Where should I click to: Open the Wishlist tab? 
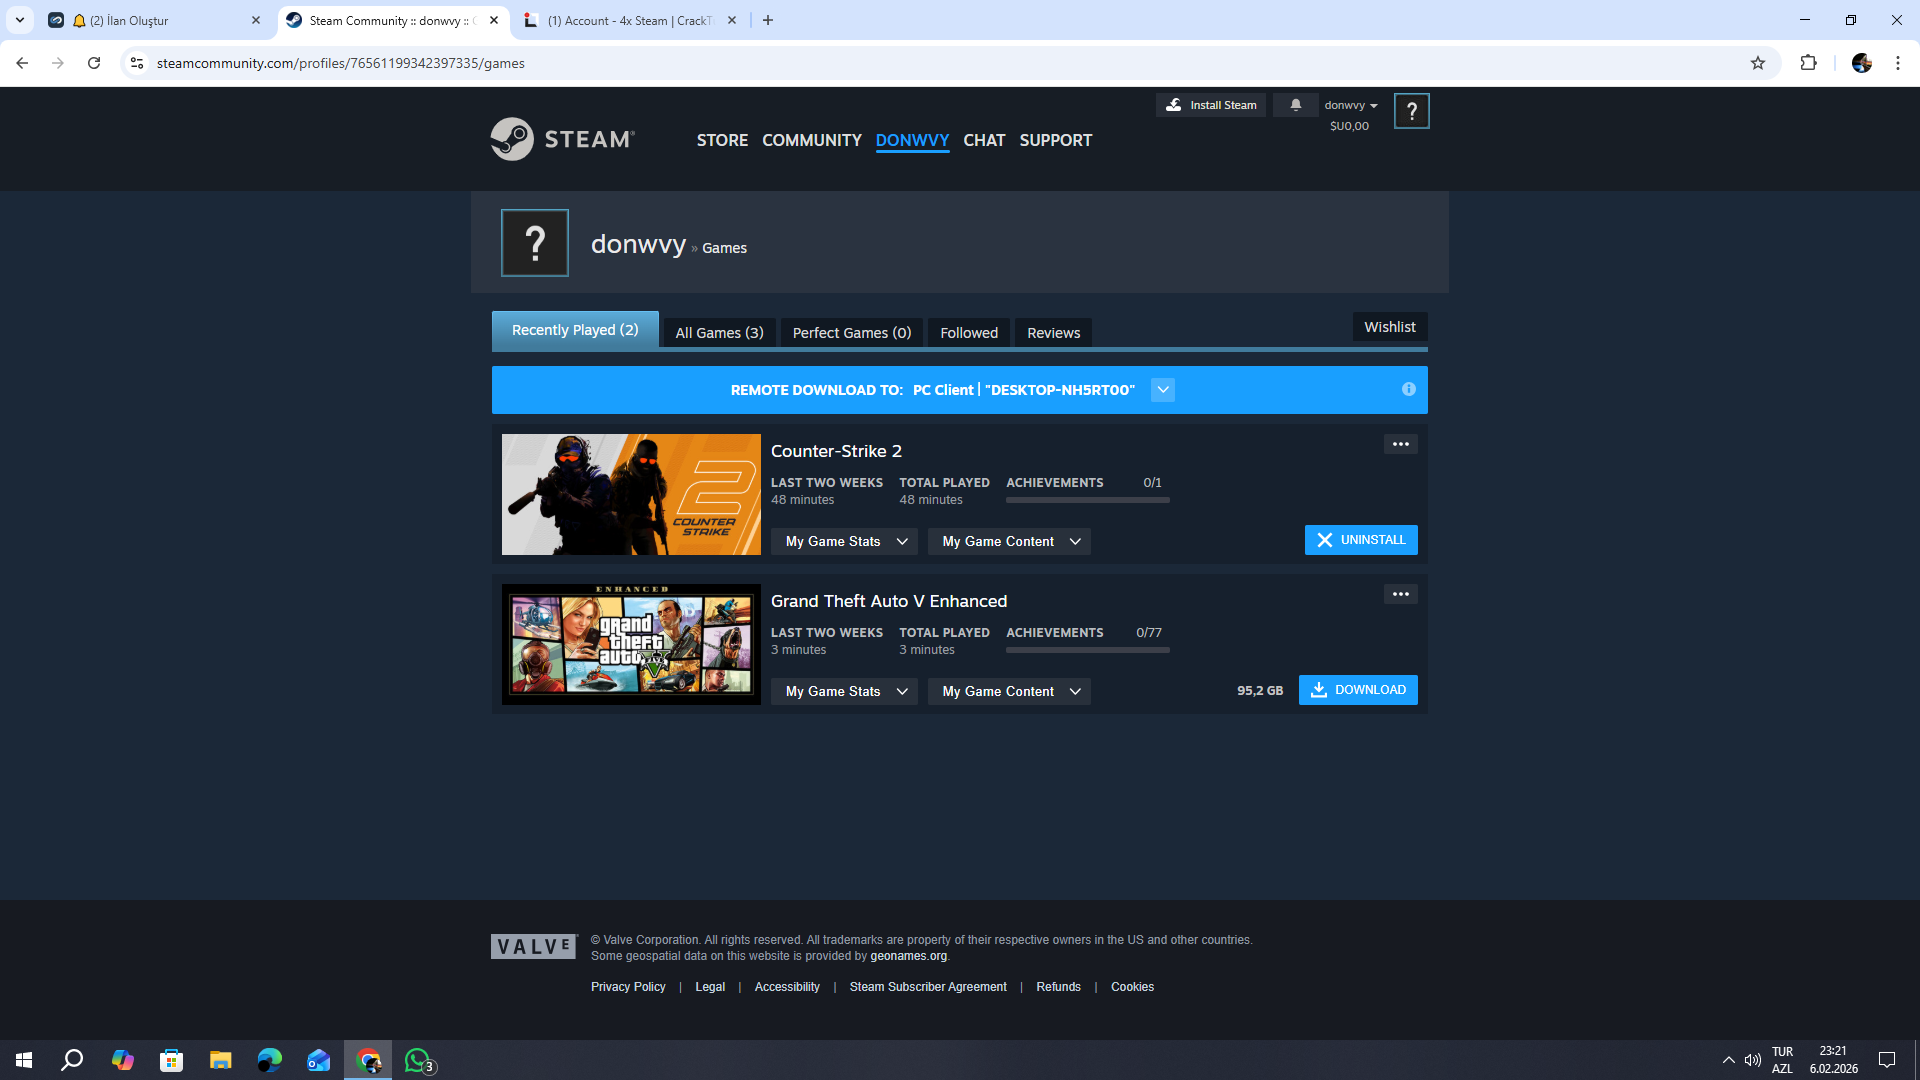(x=1390, y=327)
